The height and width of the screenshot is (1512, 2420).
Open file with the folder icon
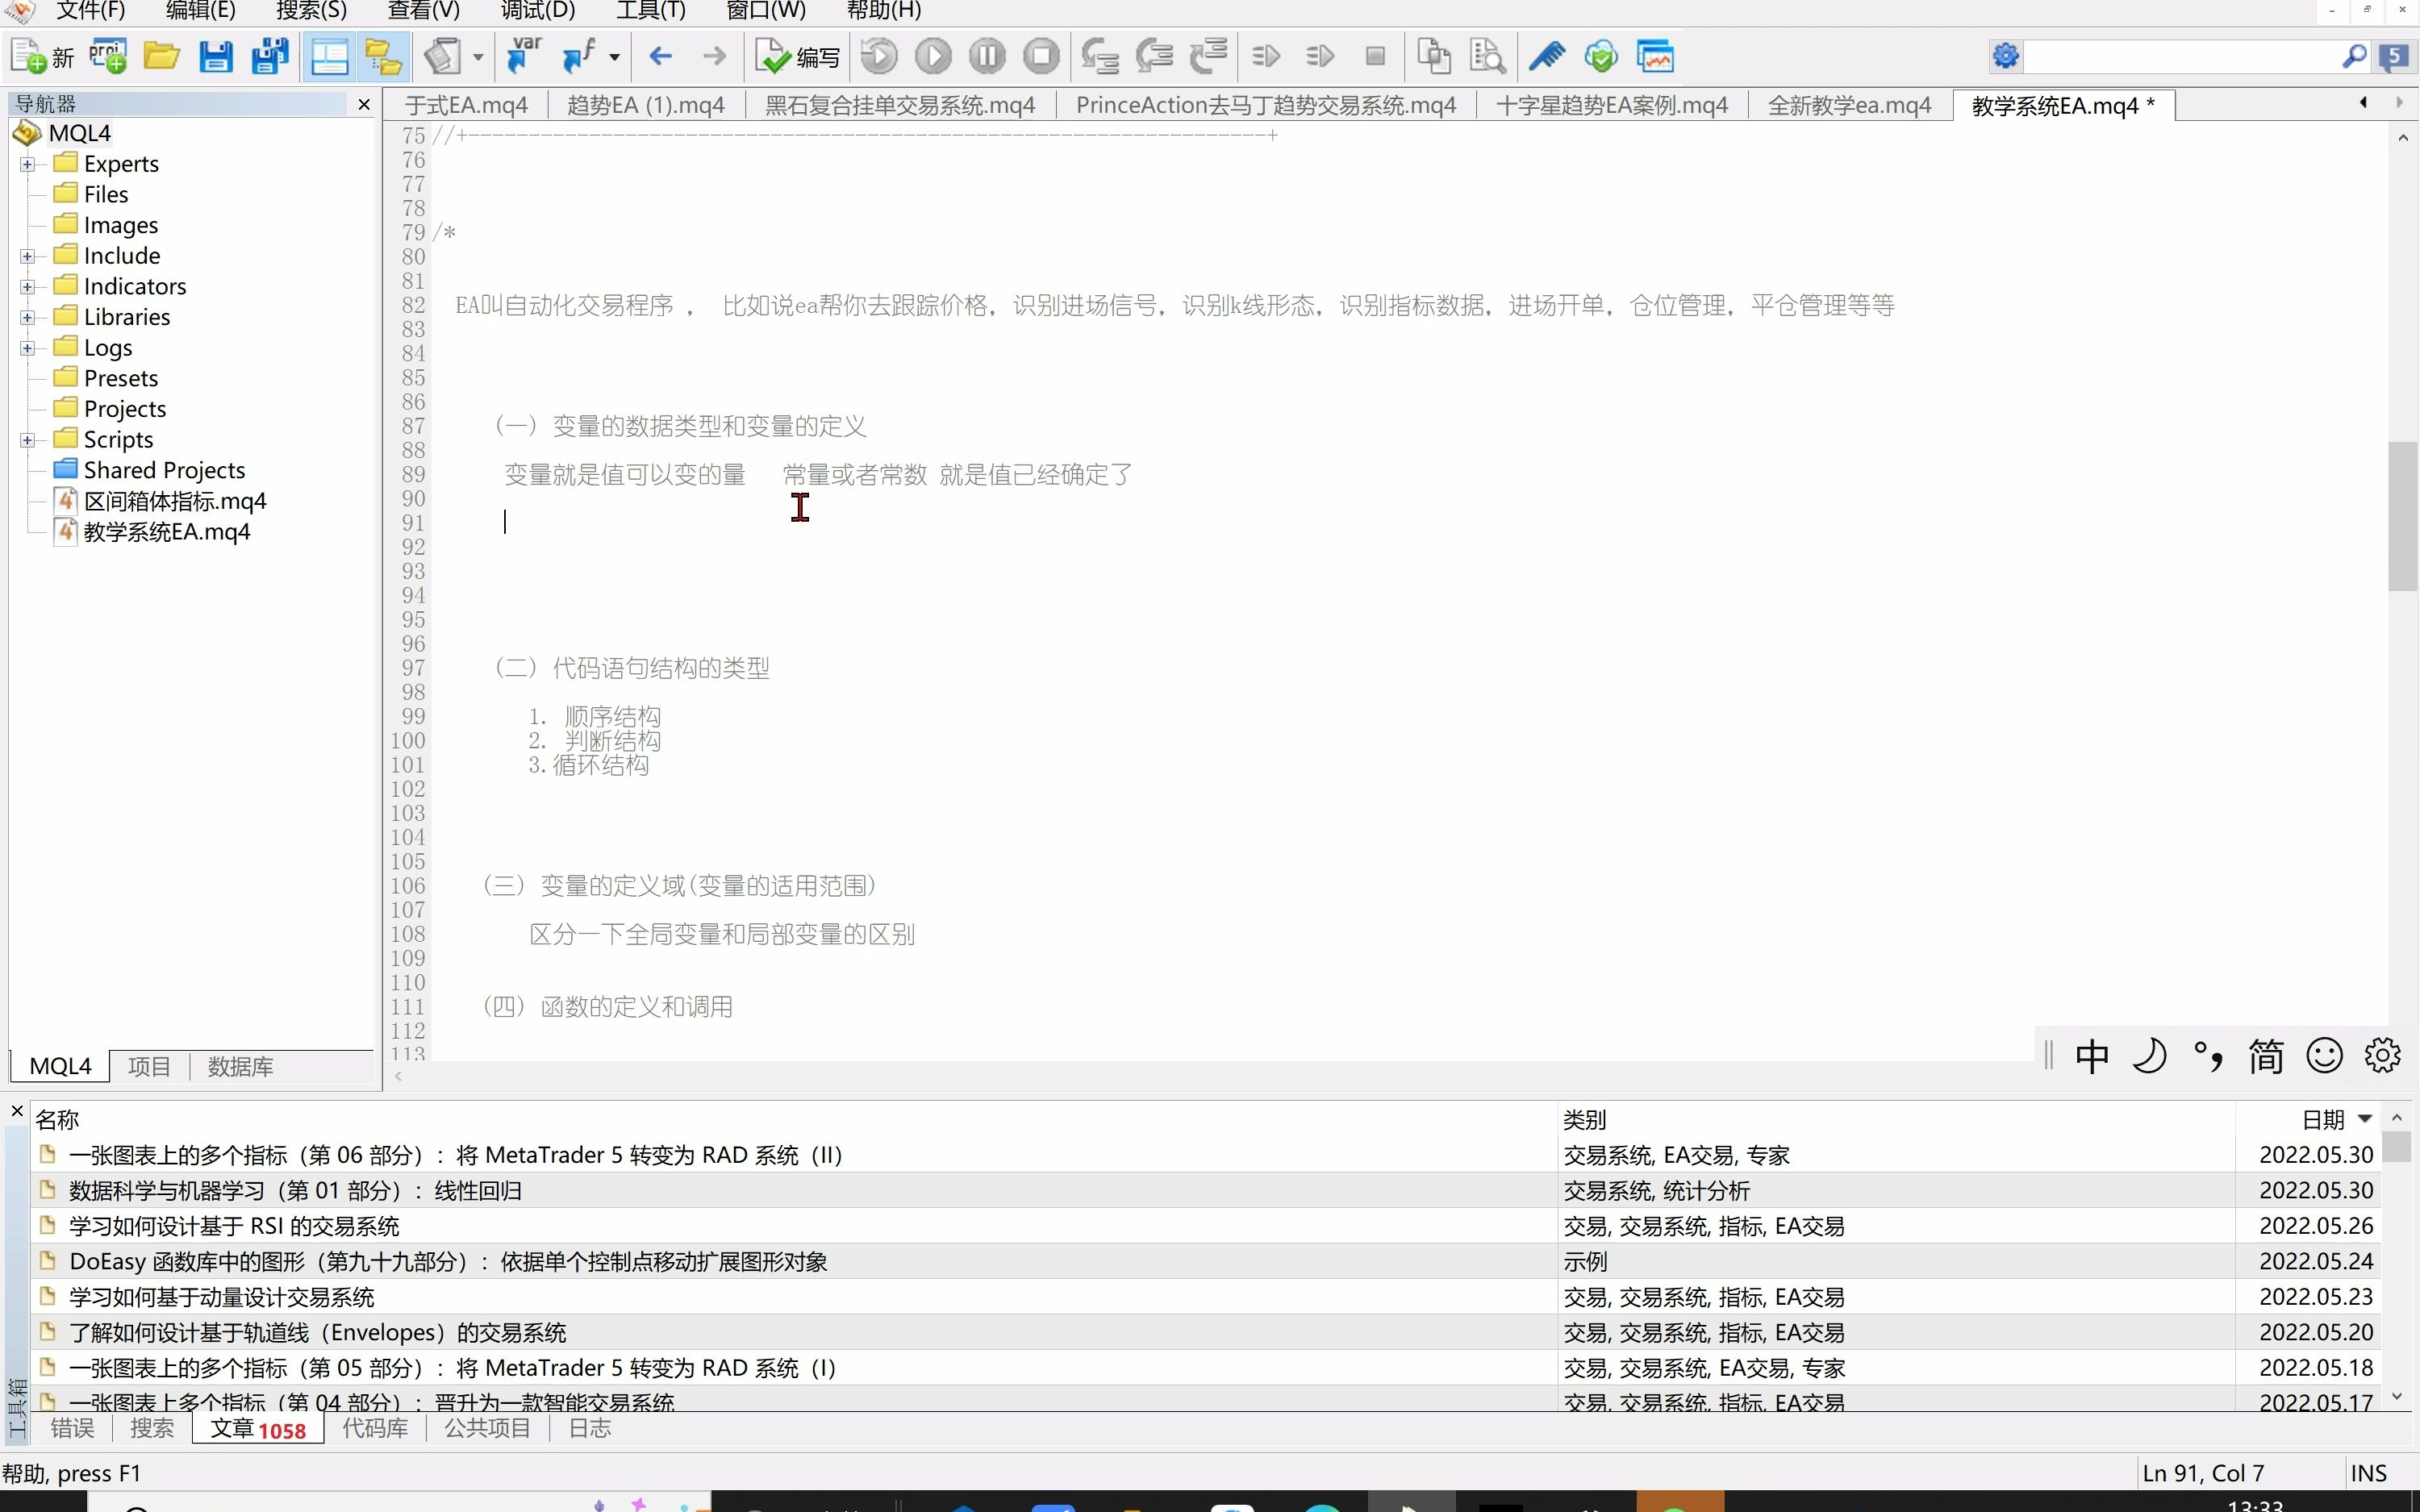click(x=161, y=57)
